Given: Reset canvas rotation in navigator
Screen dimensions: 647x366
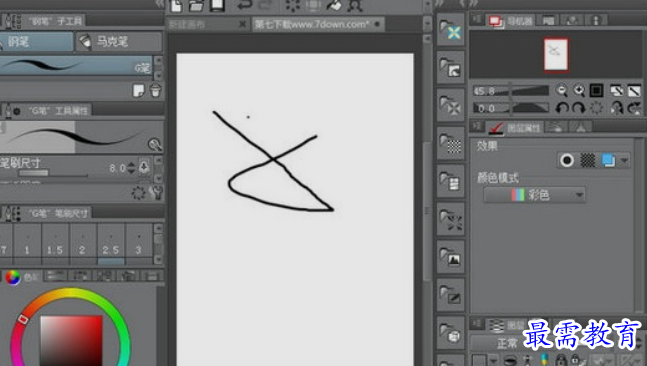Looking at the screenshot, I should click(x=596, y=108).
